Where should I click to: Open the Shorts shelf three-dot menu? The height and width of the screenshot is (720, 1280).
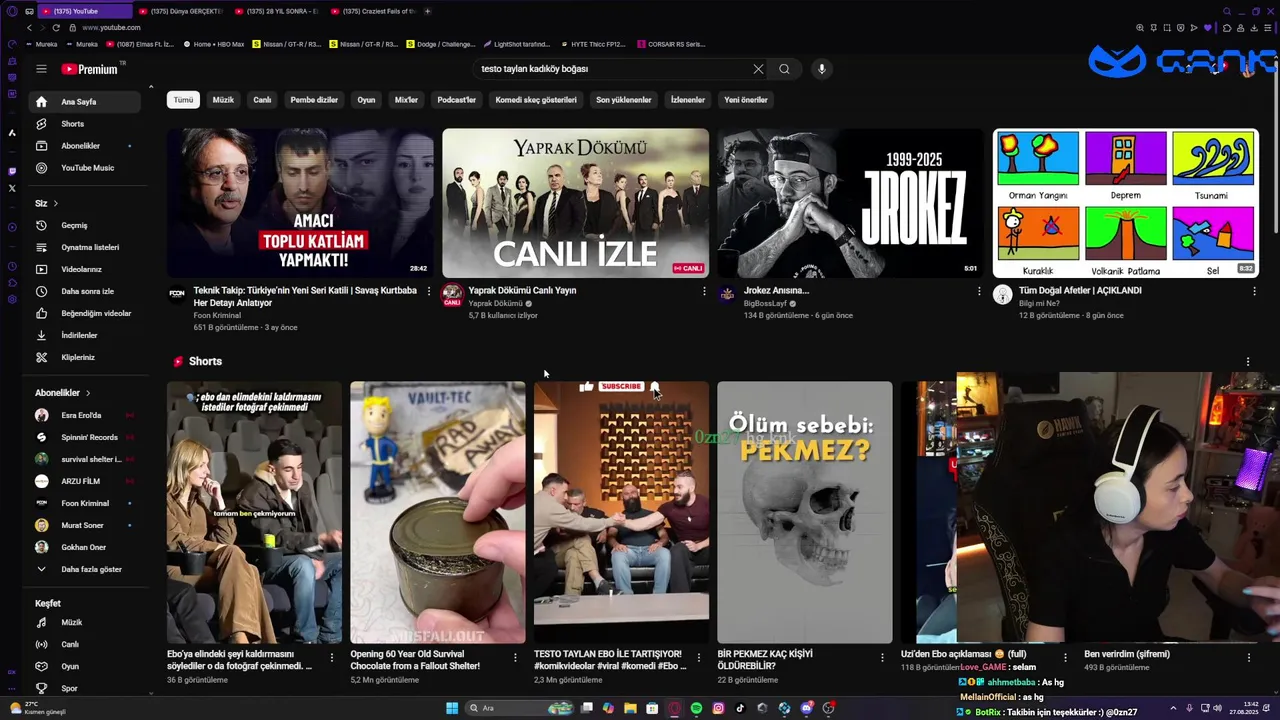(x=1247, y=362)
